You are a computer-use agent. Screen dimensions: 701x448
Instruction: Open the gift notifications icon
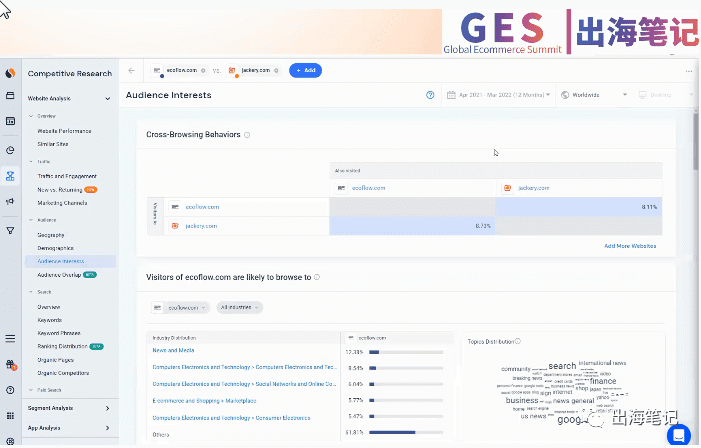pos(11,365)
